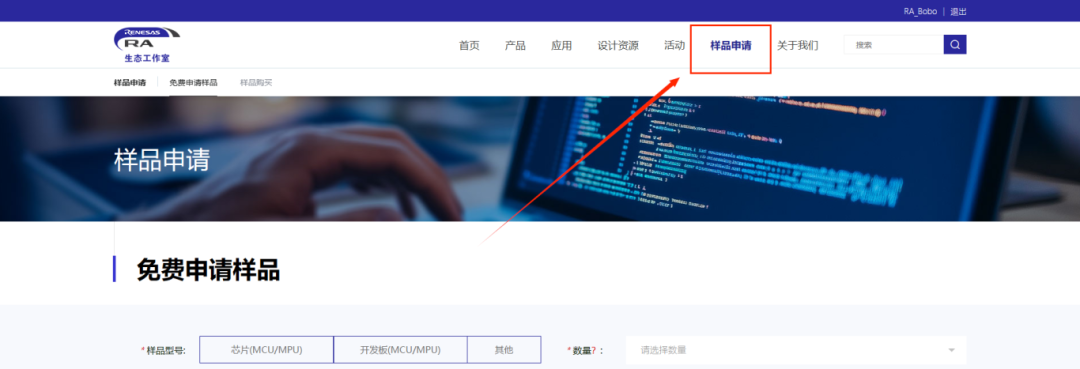
Task: Open the 设计资源 menu item
Action: click(618, 45)
